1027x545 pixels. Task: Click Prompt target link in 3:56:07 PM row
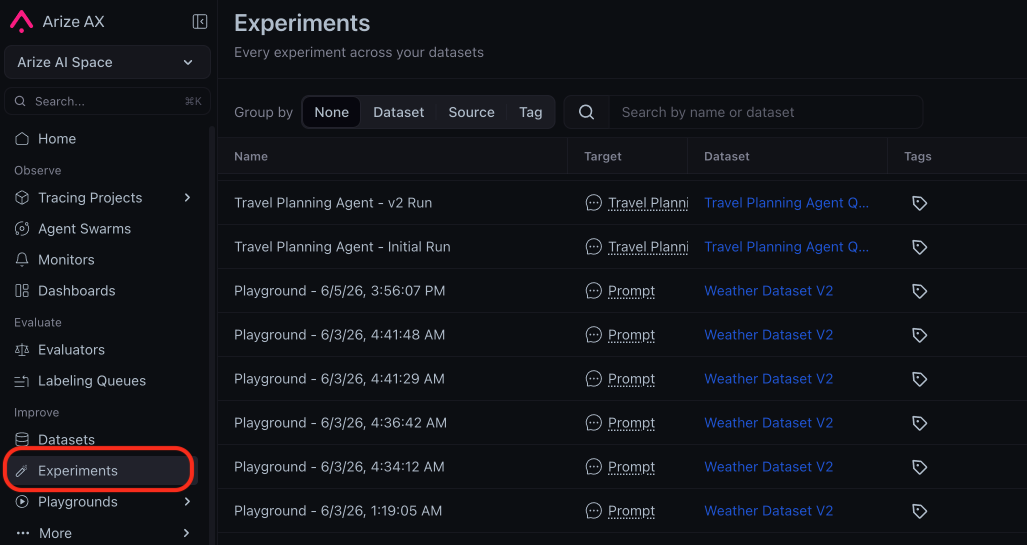click(631, 291)
